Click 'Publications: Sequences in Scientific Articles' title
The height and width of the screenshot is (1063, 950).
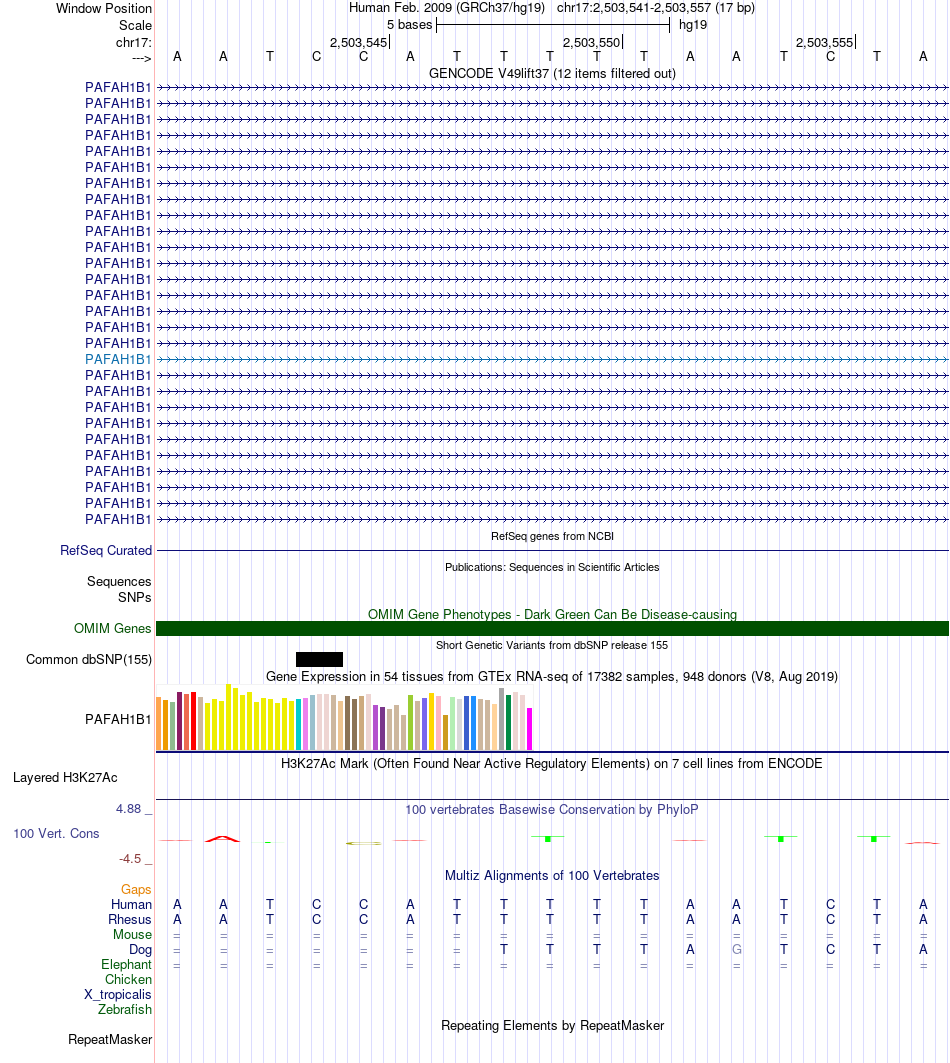552,567
